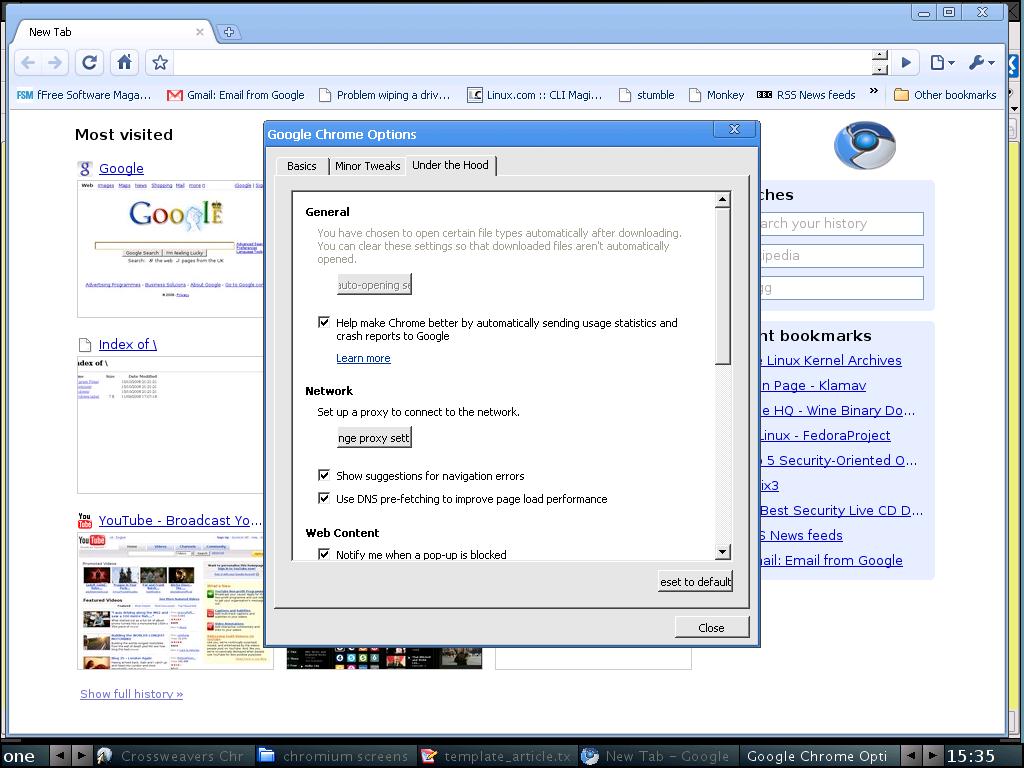Screen dimensions: 1024x768
Task: Open the Wine HQ - Wine Binary Downloads link
Action: click(x=838, y=411)
